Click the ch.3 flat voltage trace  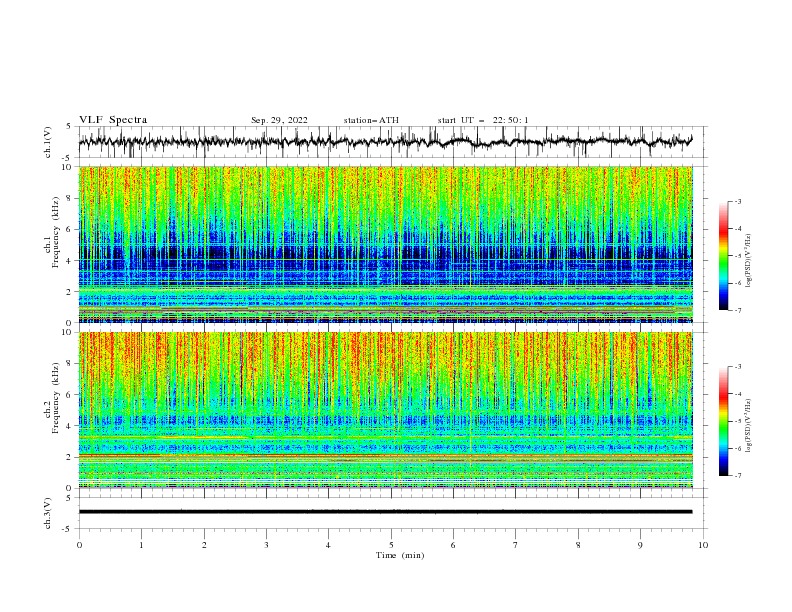click(x=386, y=512)
